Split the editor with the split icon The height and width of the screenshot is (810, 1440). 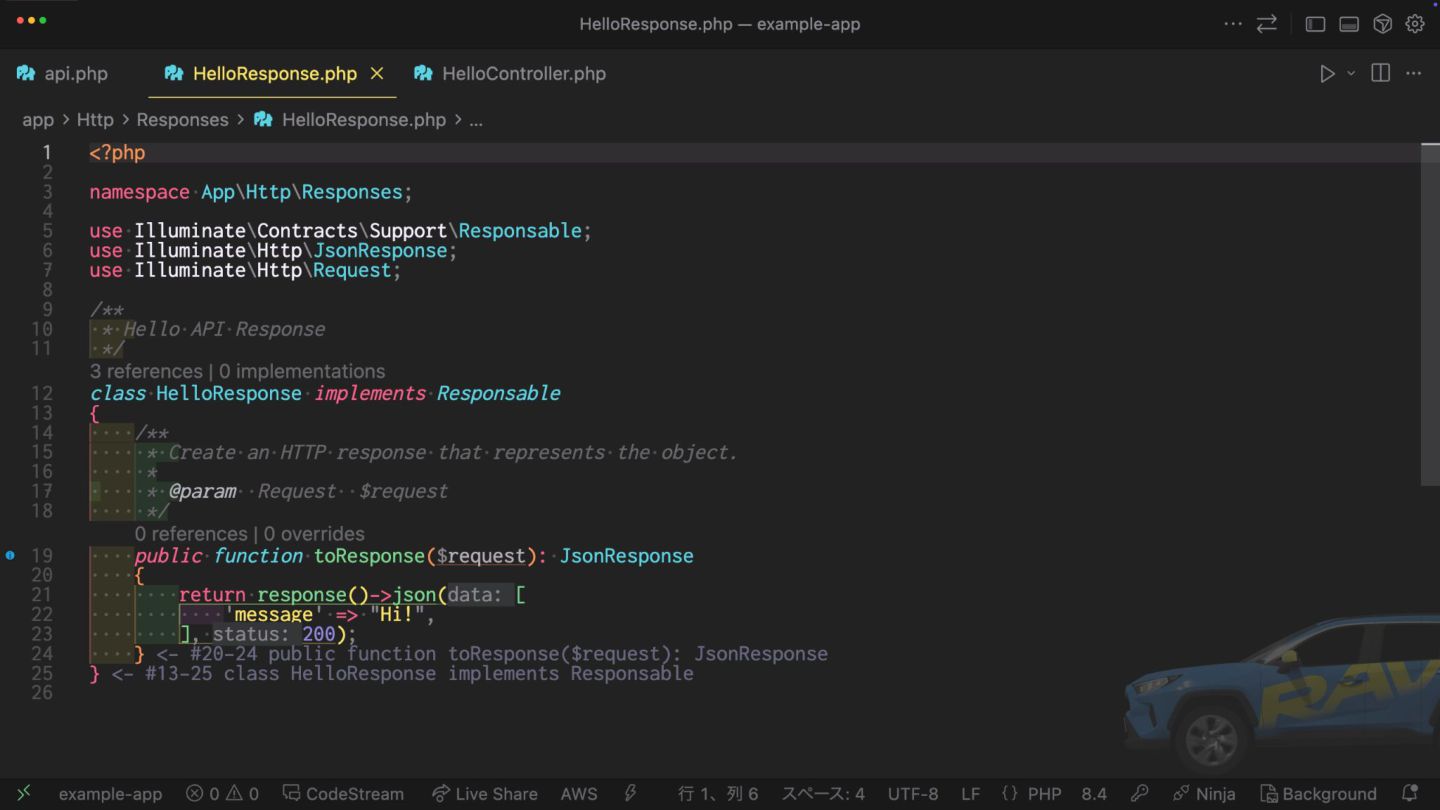1380,74
